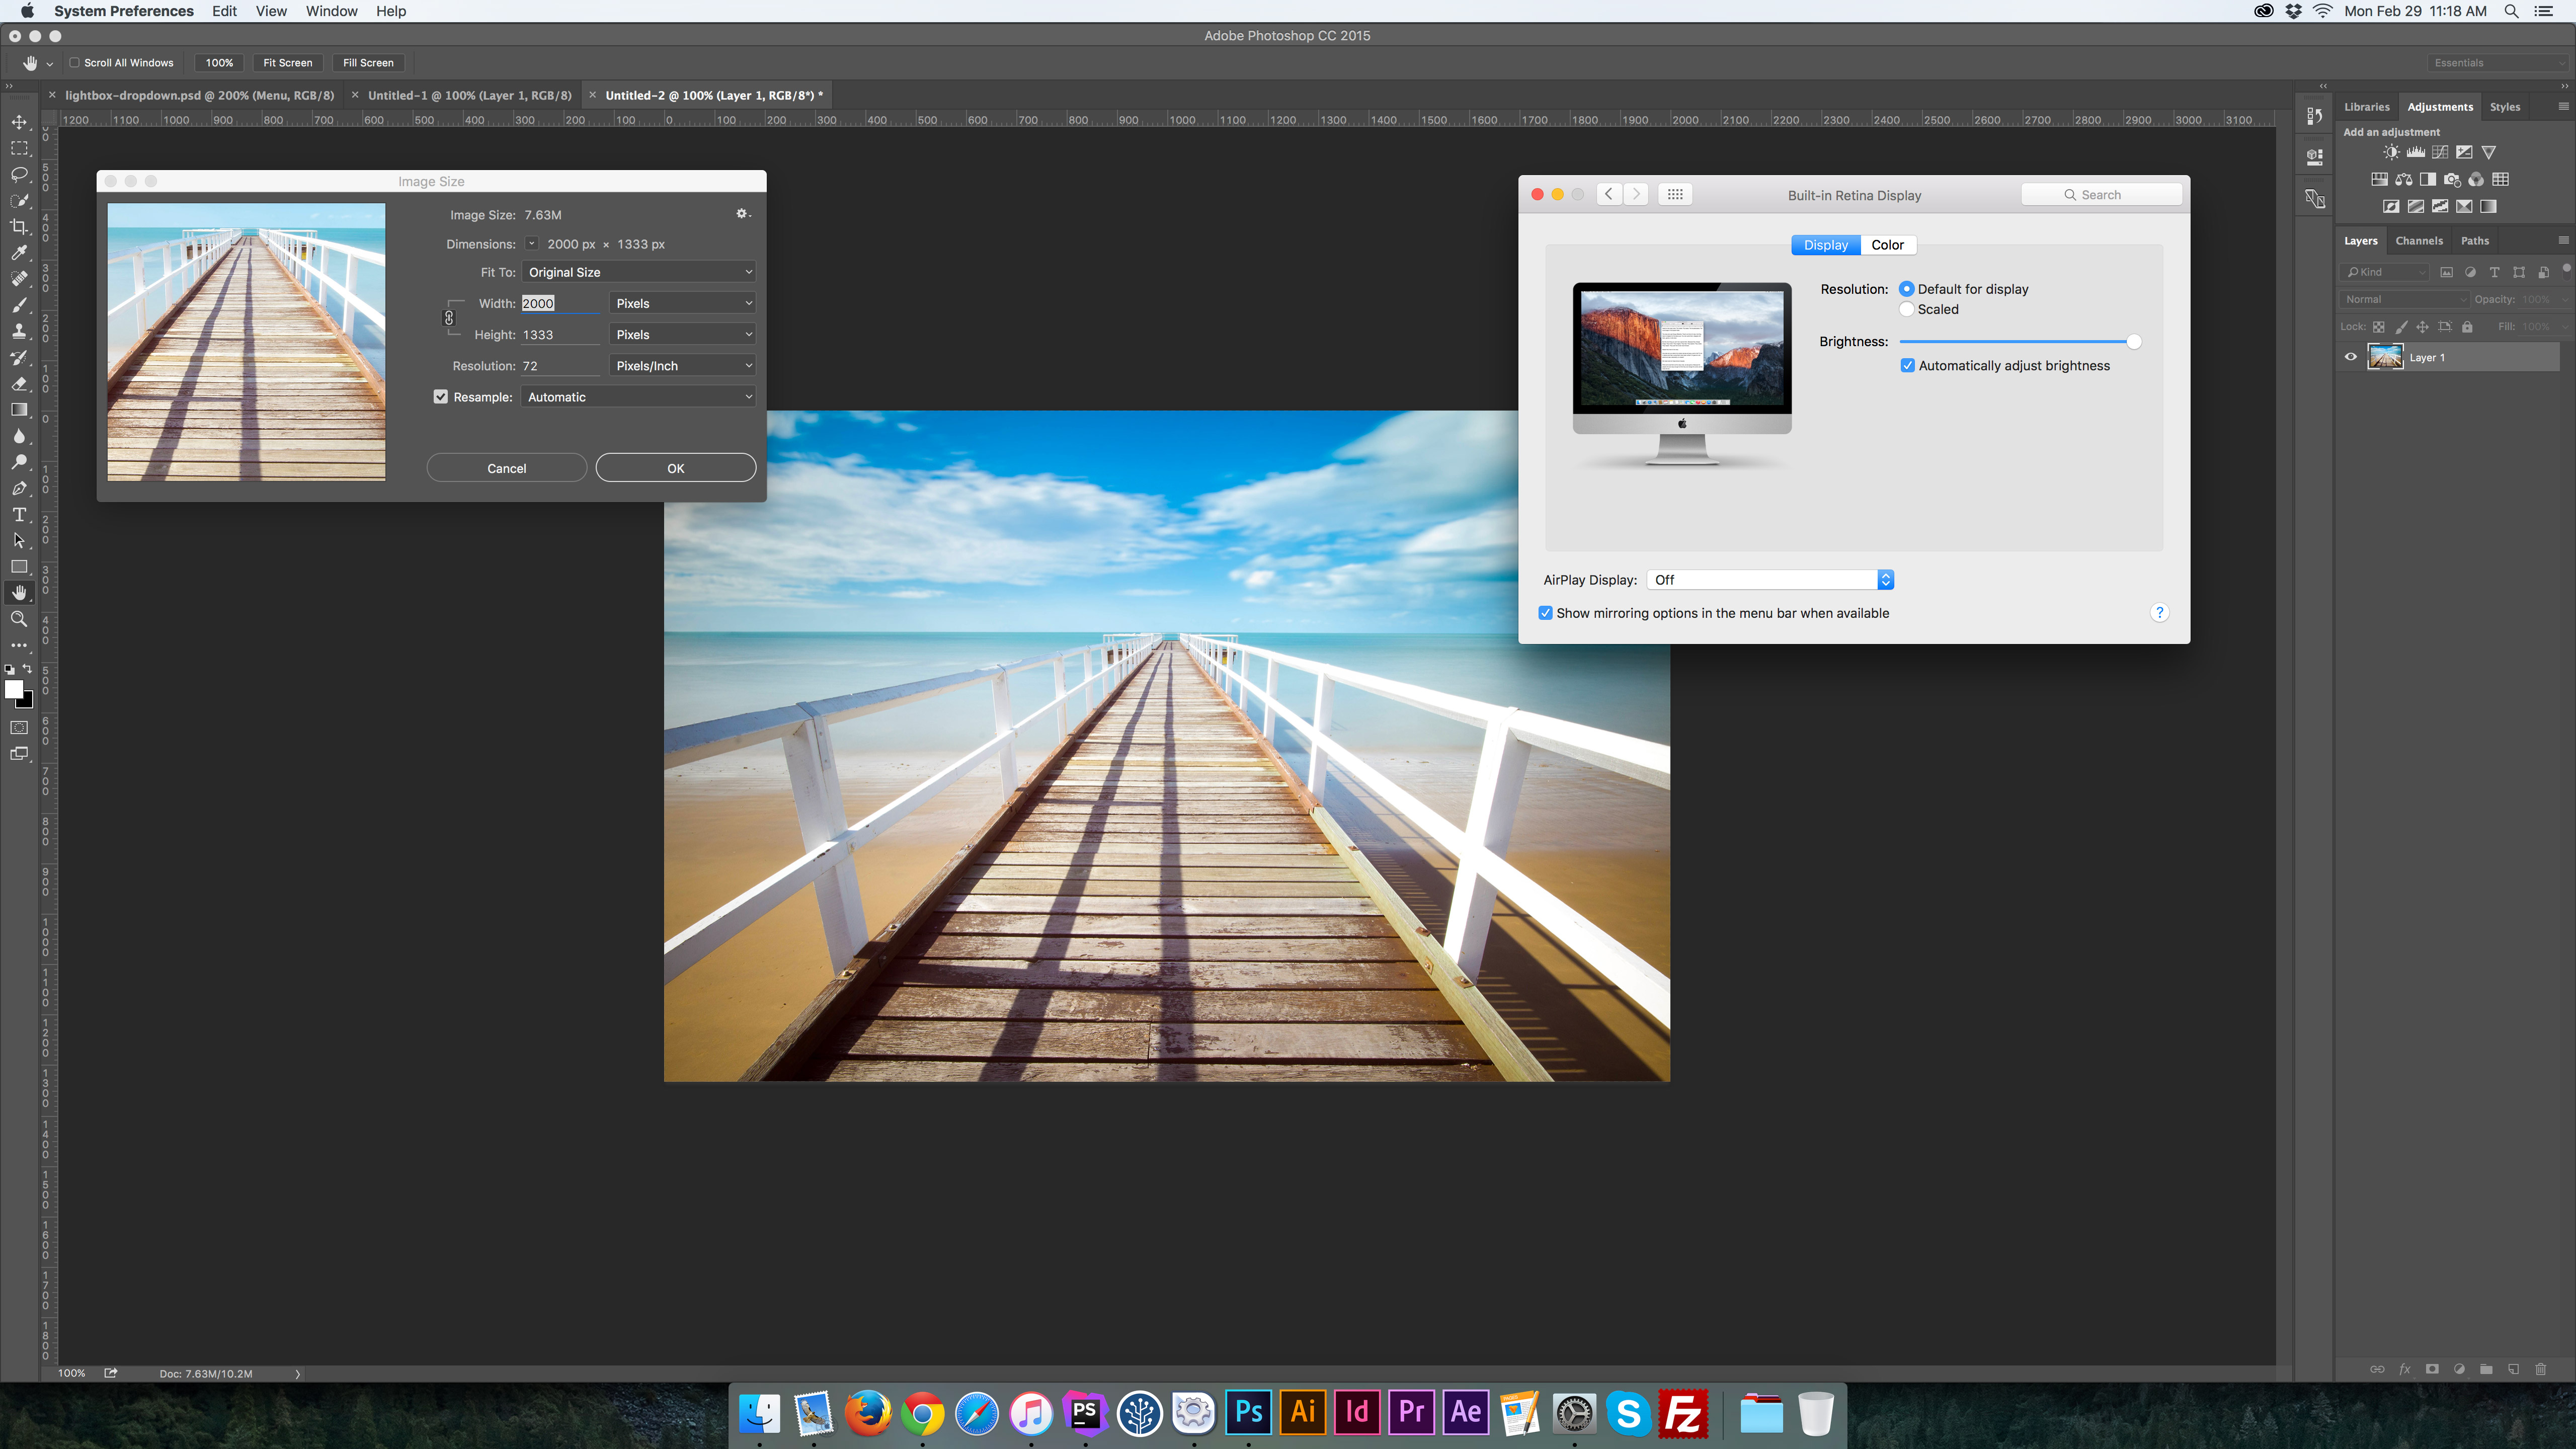The height and width of the screenshot is (1449, 2576).
Task: Switch to the Channels panel tab
Action: 2418,240
